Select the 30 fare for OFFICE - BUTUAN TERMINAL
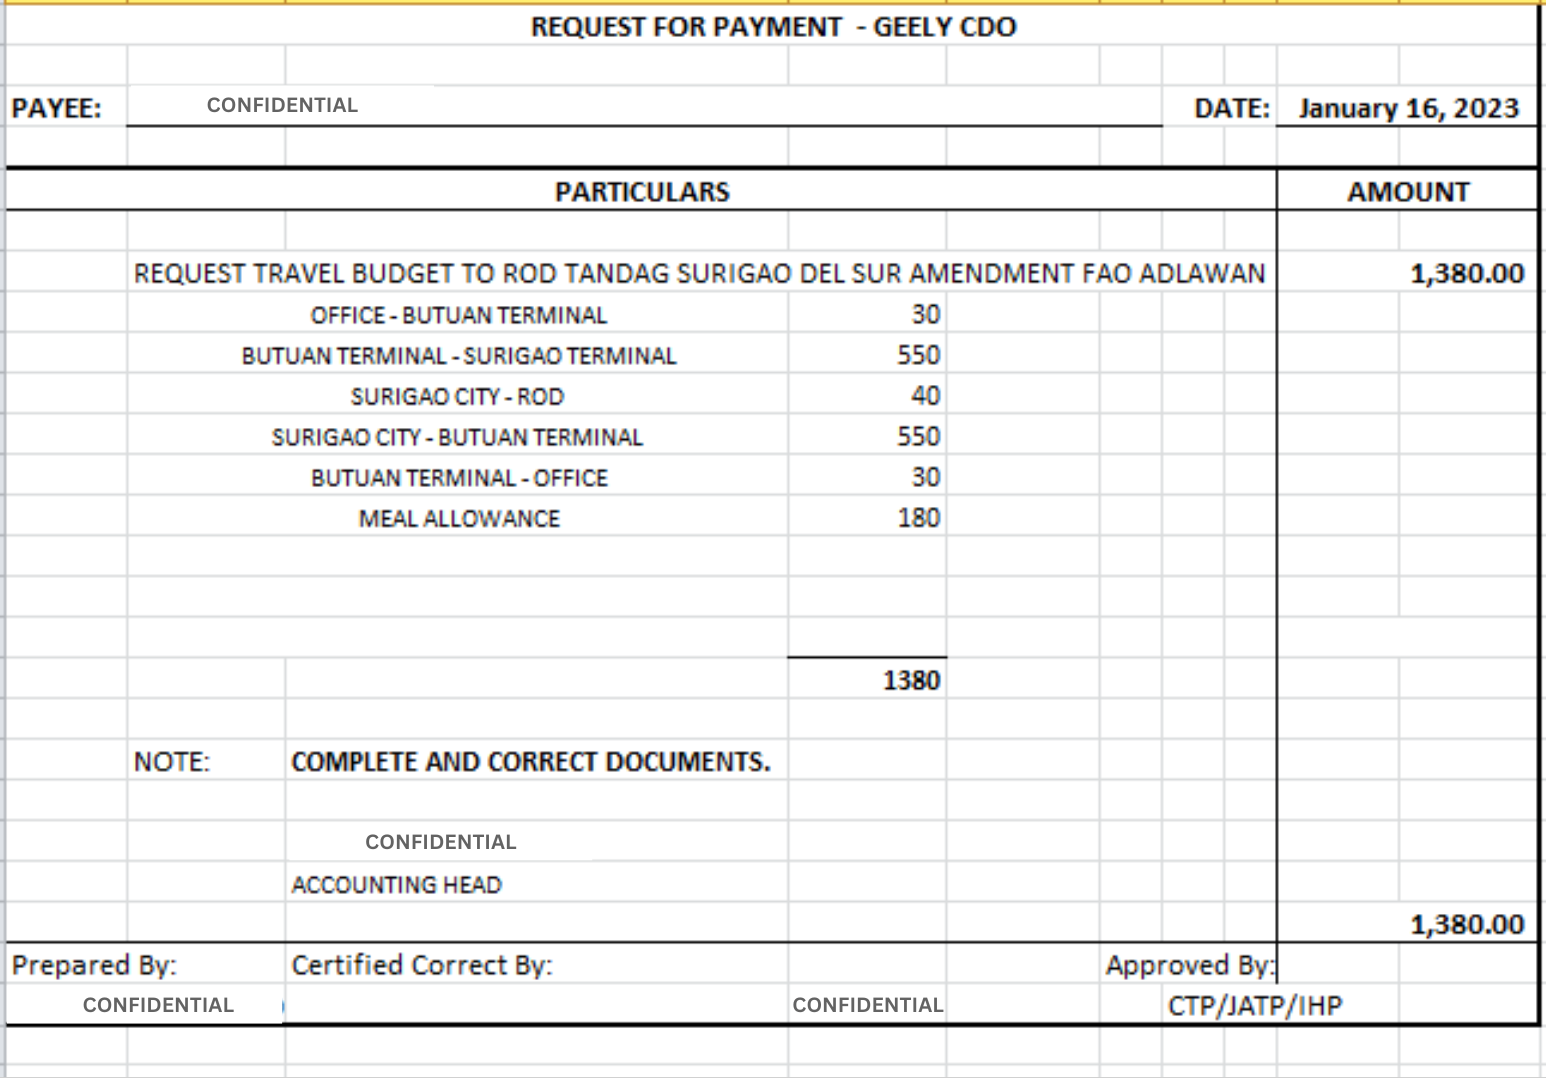The height and width of the screenshot is (1078, 1546). click(x=926, y=314)
